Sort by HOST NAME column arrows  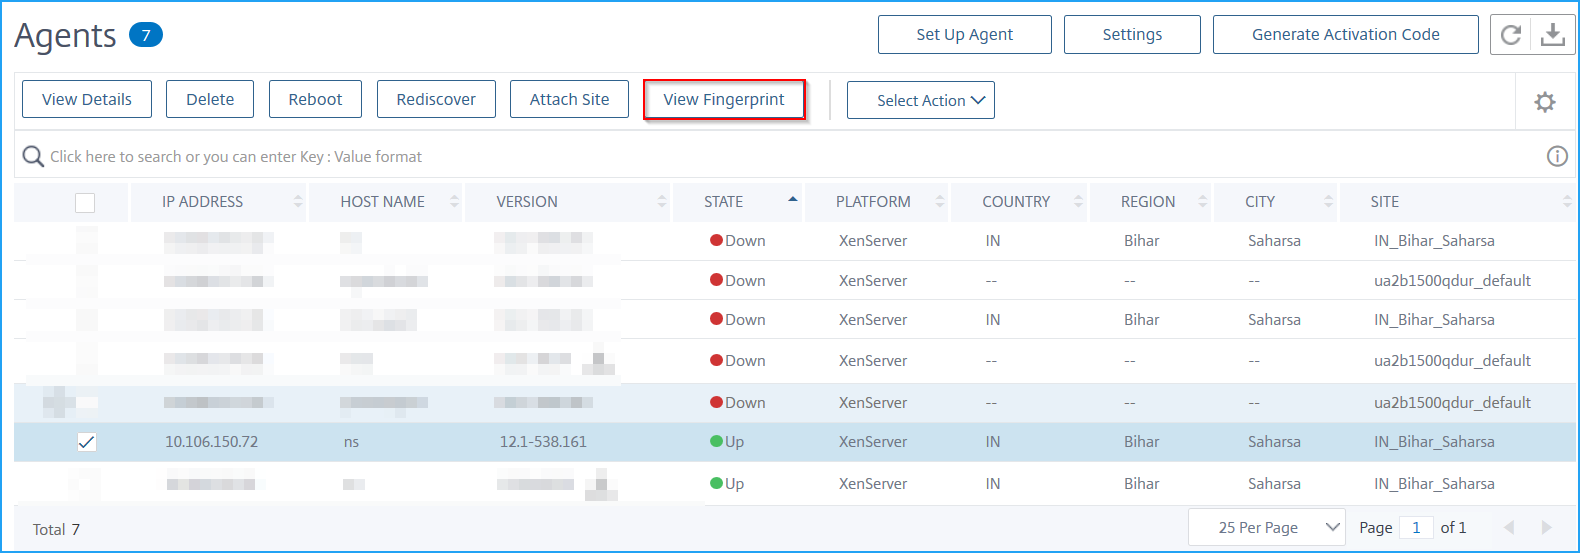(x=454, y=202)
